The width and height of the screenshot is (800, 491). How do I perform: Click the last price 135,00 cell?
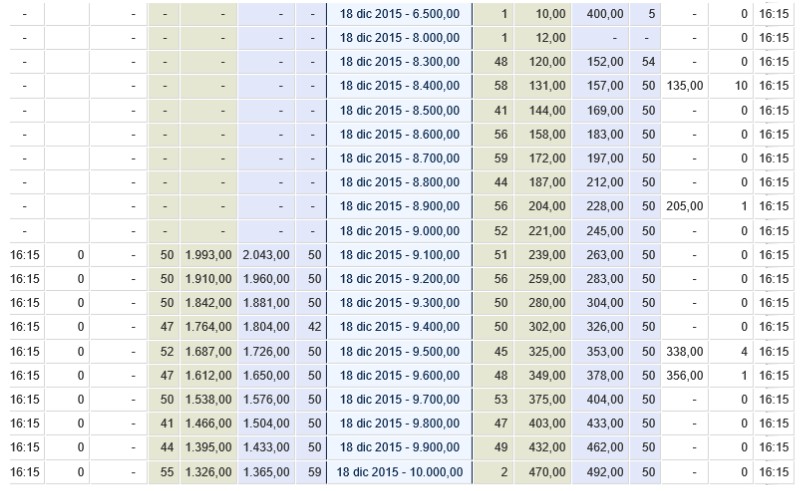coord(685,86)
